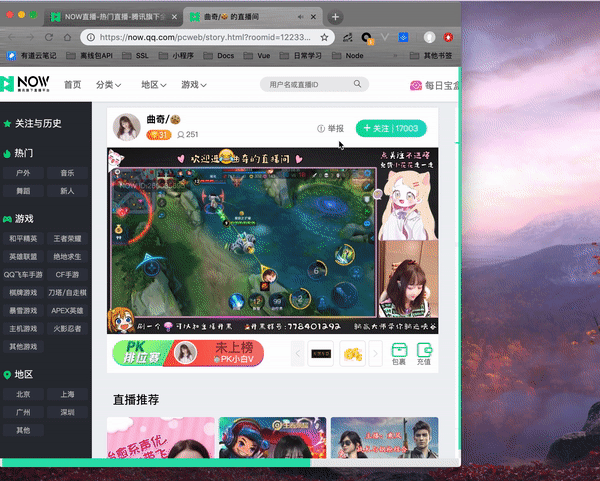Expand the 地区 dropdown in the header

(x=153, y=85)
